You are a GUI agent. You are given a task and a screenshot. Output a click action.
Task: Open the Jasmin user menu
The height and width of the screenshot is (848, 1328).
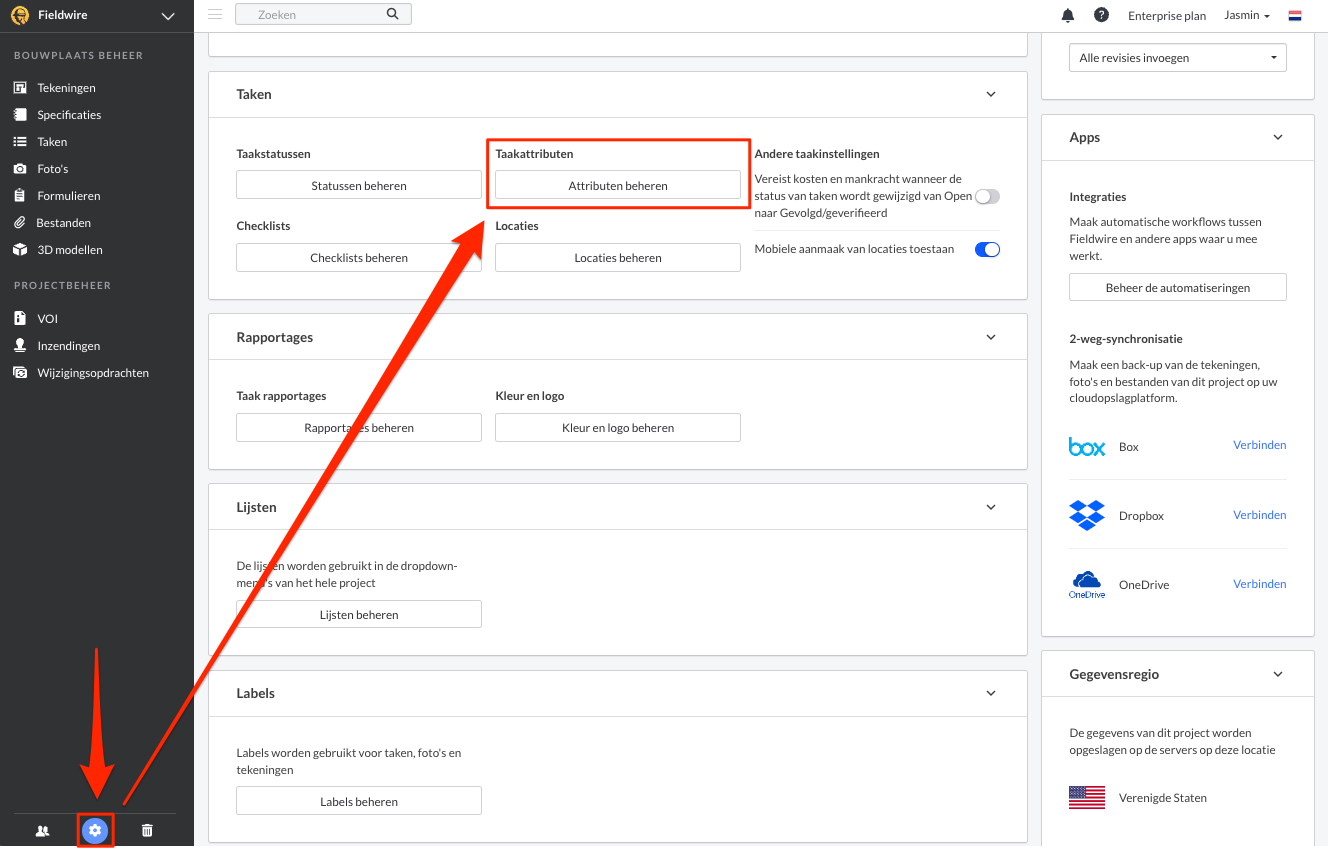[1247, 15]
